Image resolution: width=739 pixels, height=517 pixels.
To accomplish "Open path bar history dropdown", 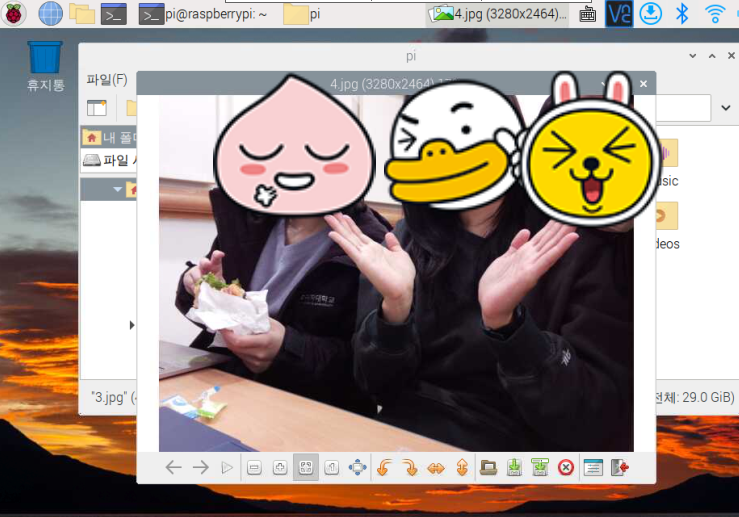I will (x=726, y=108).
